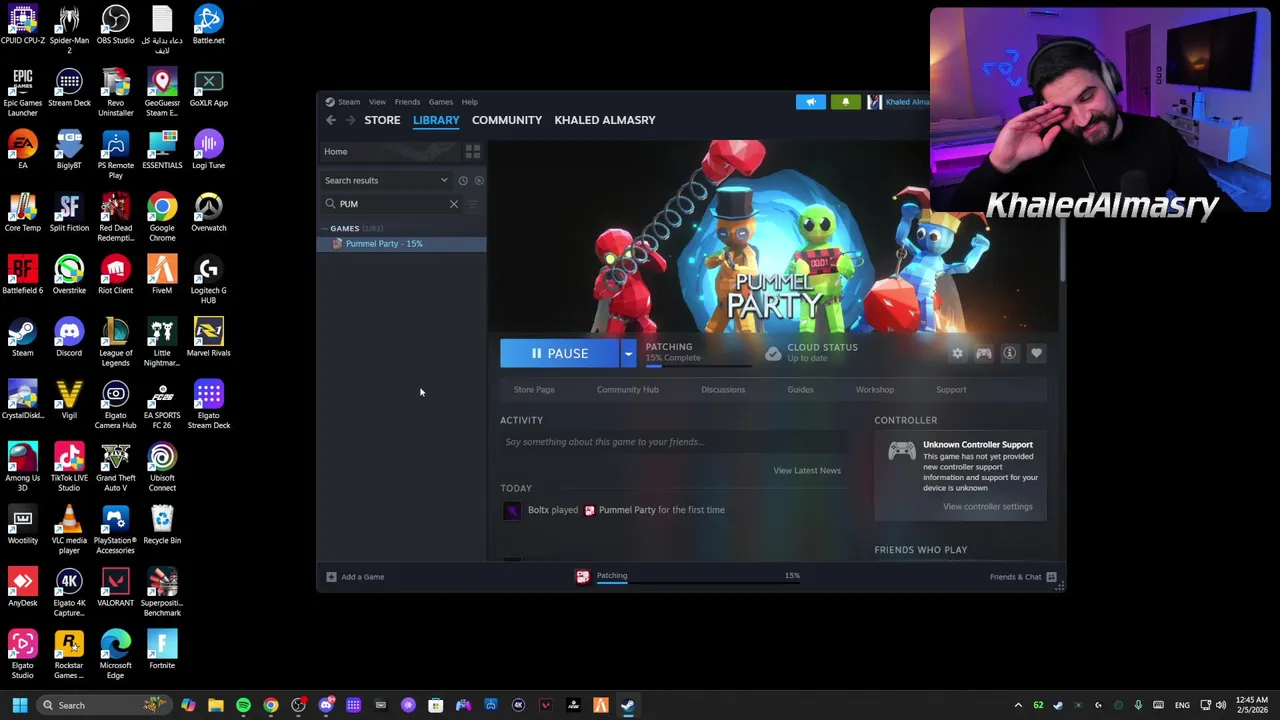Click Add a Game plus icon

pyautogui.click(x=331, y=577)
